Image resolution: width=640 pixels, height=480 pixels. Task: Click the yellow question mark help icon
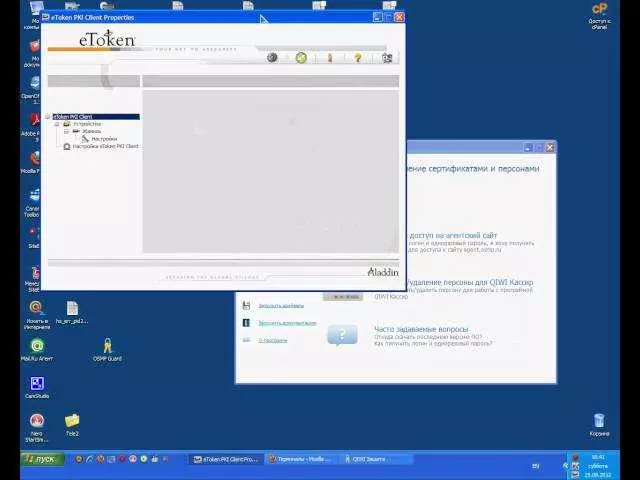(358, 58)
